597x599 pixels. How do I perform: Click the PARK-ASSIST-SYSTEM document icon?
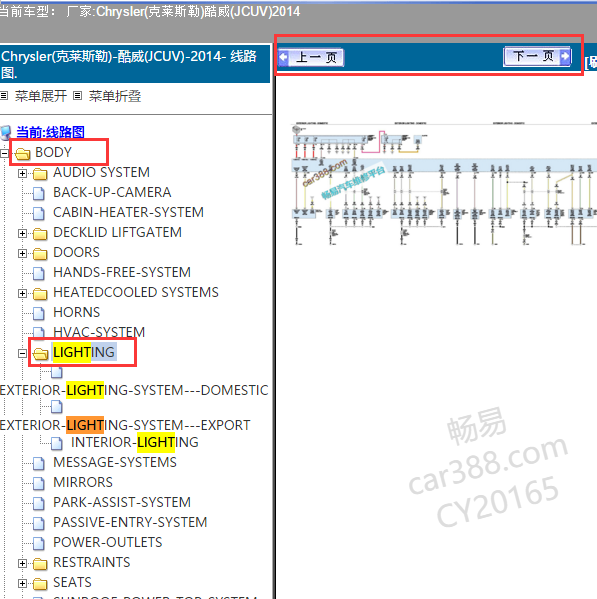coord(39,503)
